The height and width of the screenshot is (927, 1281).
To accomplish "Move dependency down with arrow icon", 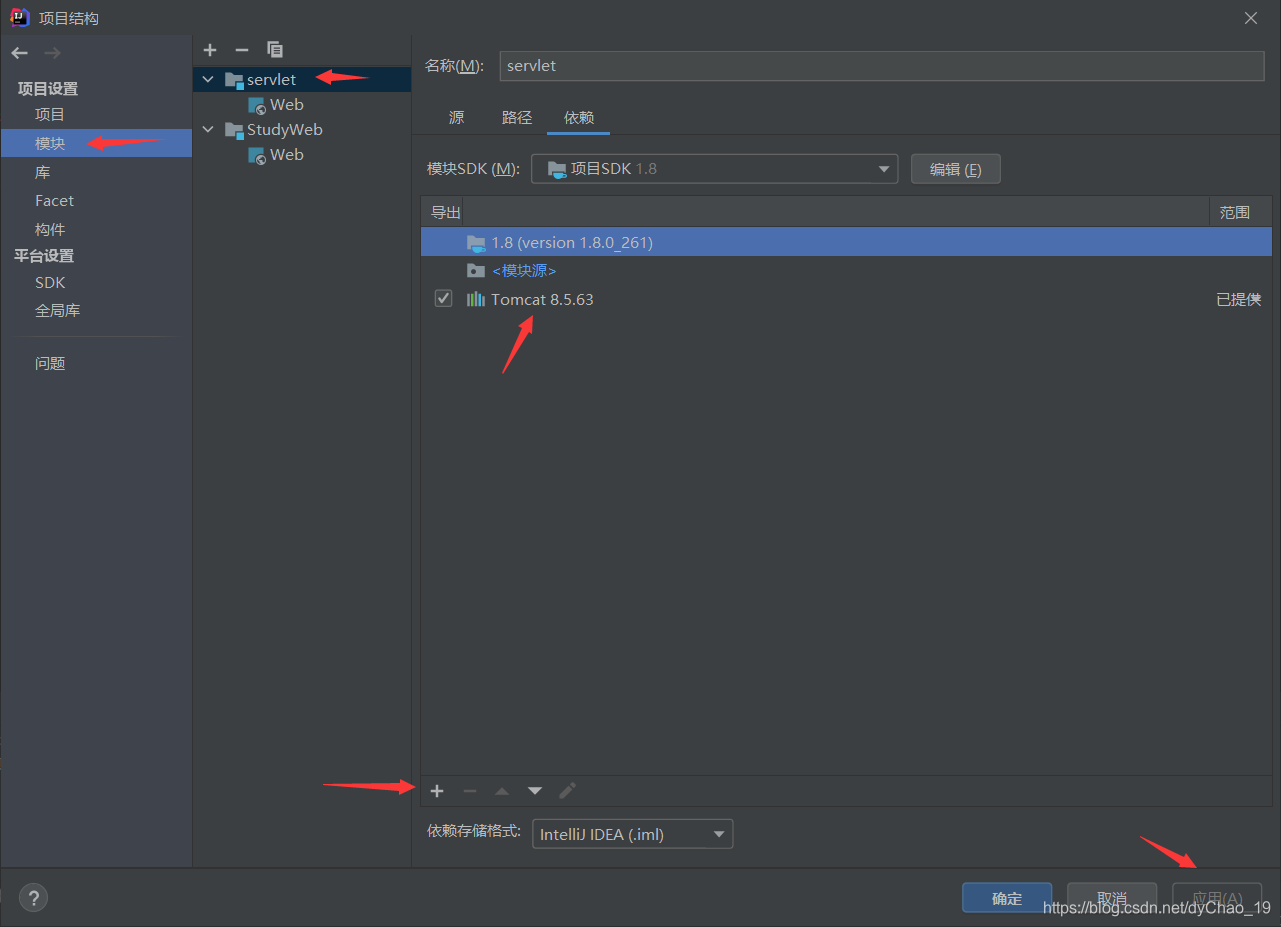I will [535, 791].
